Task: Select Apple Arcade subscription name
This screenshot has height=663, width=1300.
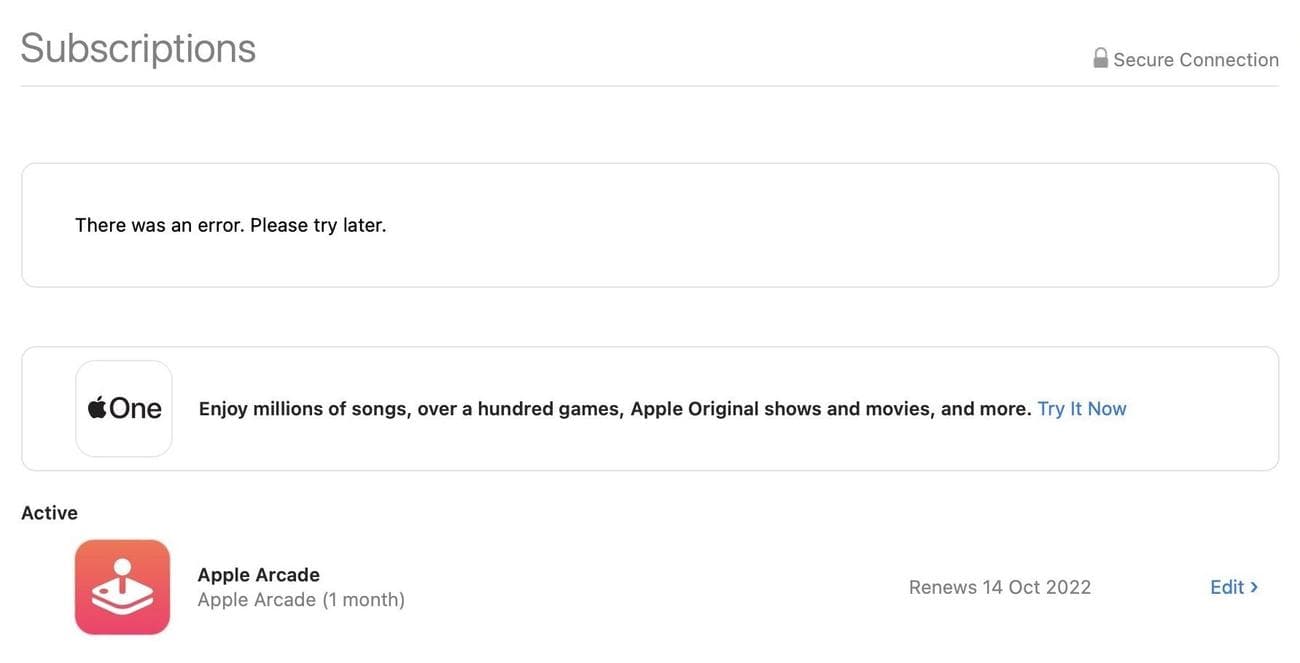Action: click(x=258, y=574)
